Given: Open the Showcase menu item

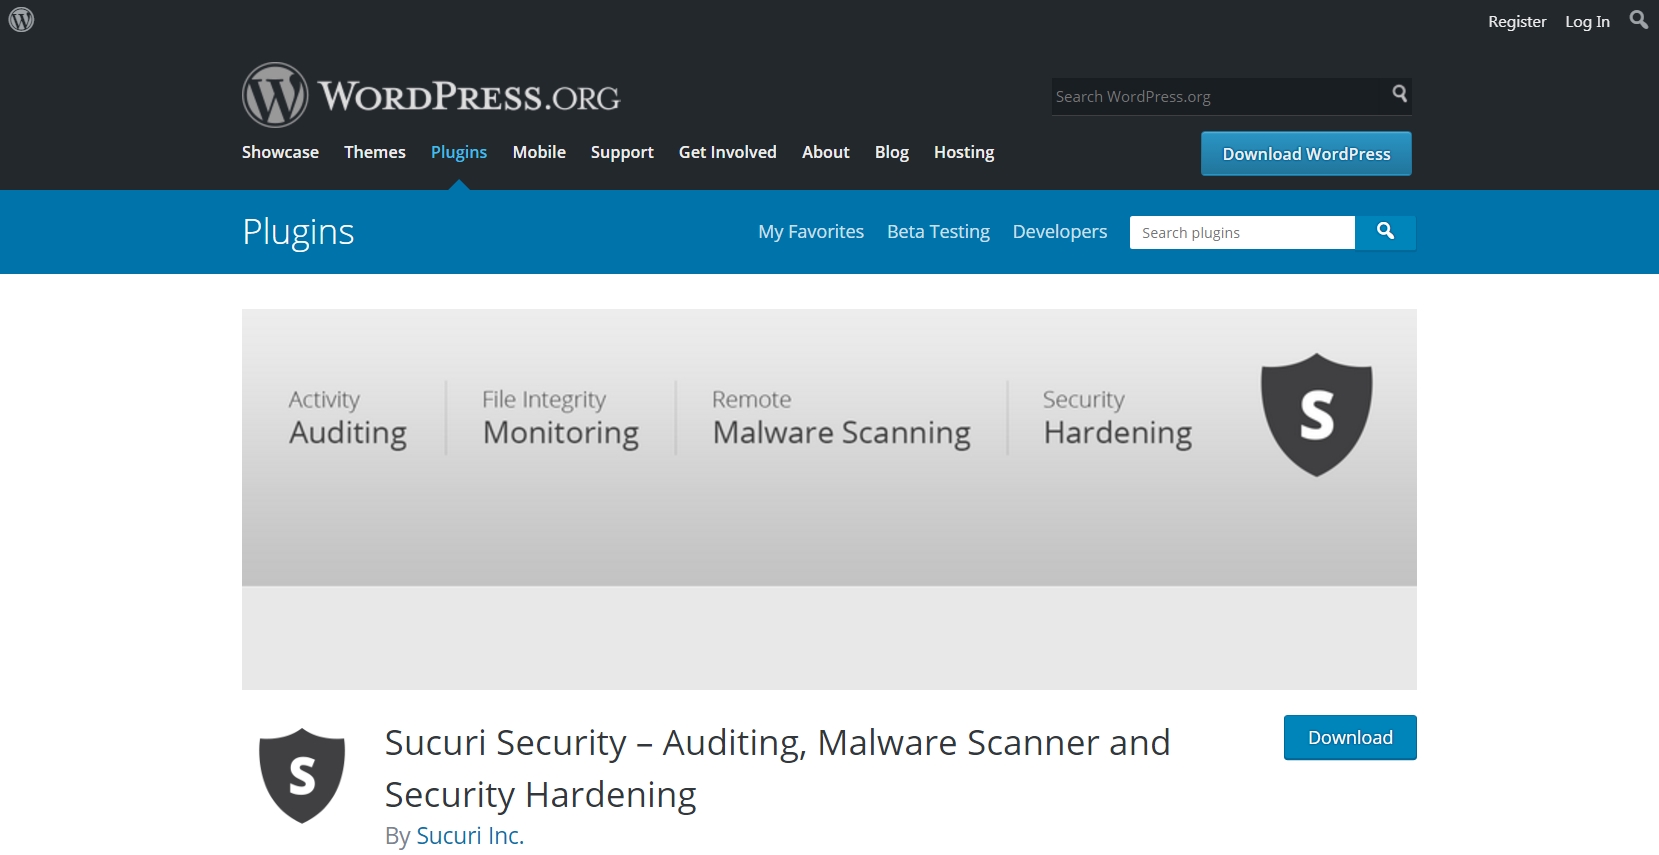Looking at the screenshot, I should [280, 152].
